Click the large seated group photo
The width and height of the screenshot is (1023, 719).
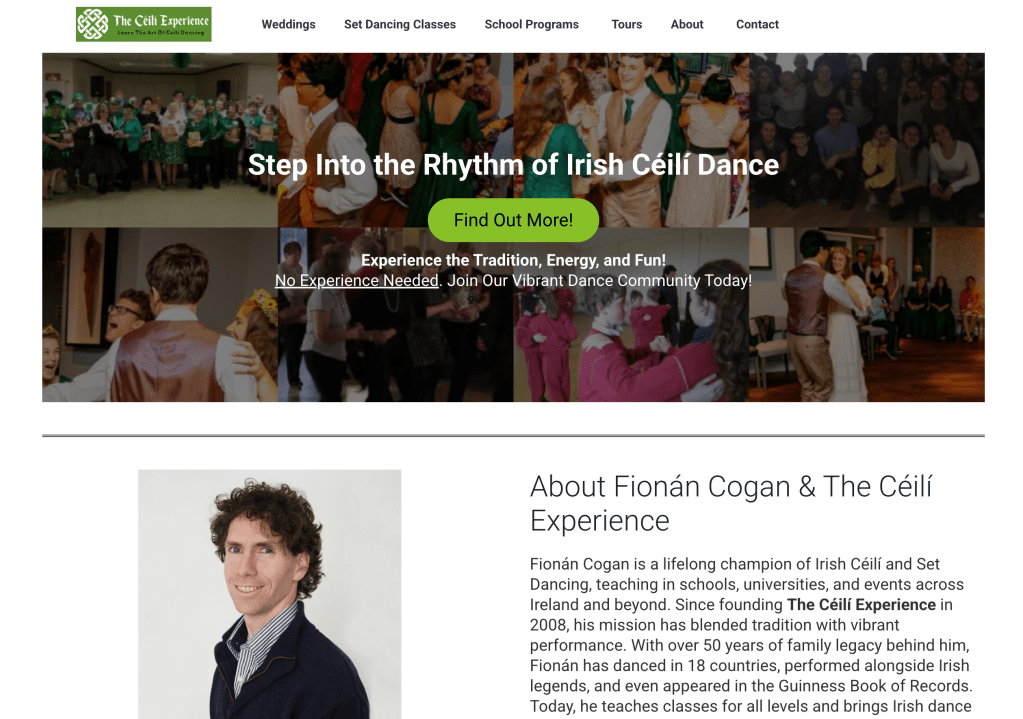coord(866,140)
